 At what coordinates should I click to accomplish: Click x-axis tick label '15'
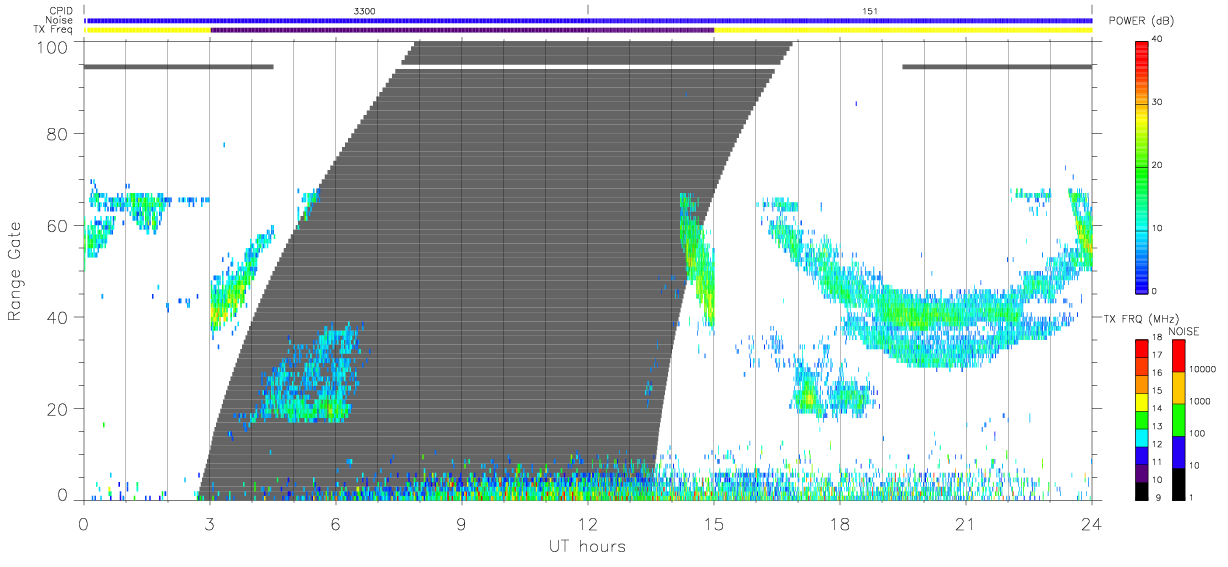tap(714, 523)
